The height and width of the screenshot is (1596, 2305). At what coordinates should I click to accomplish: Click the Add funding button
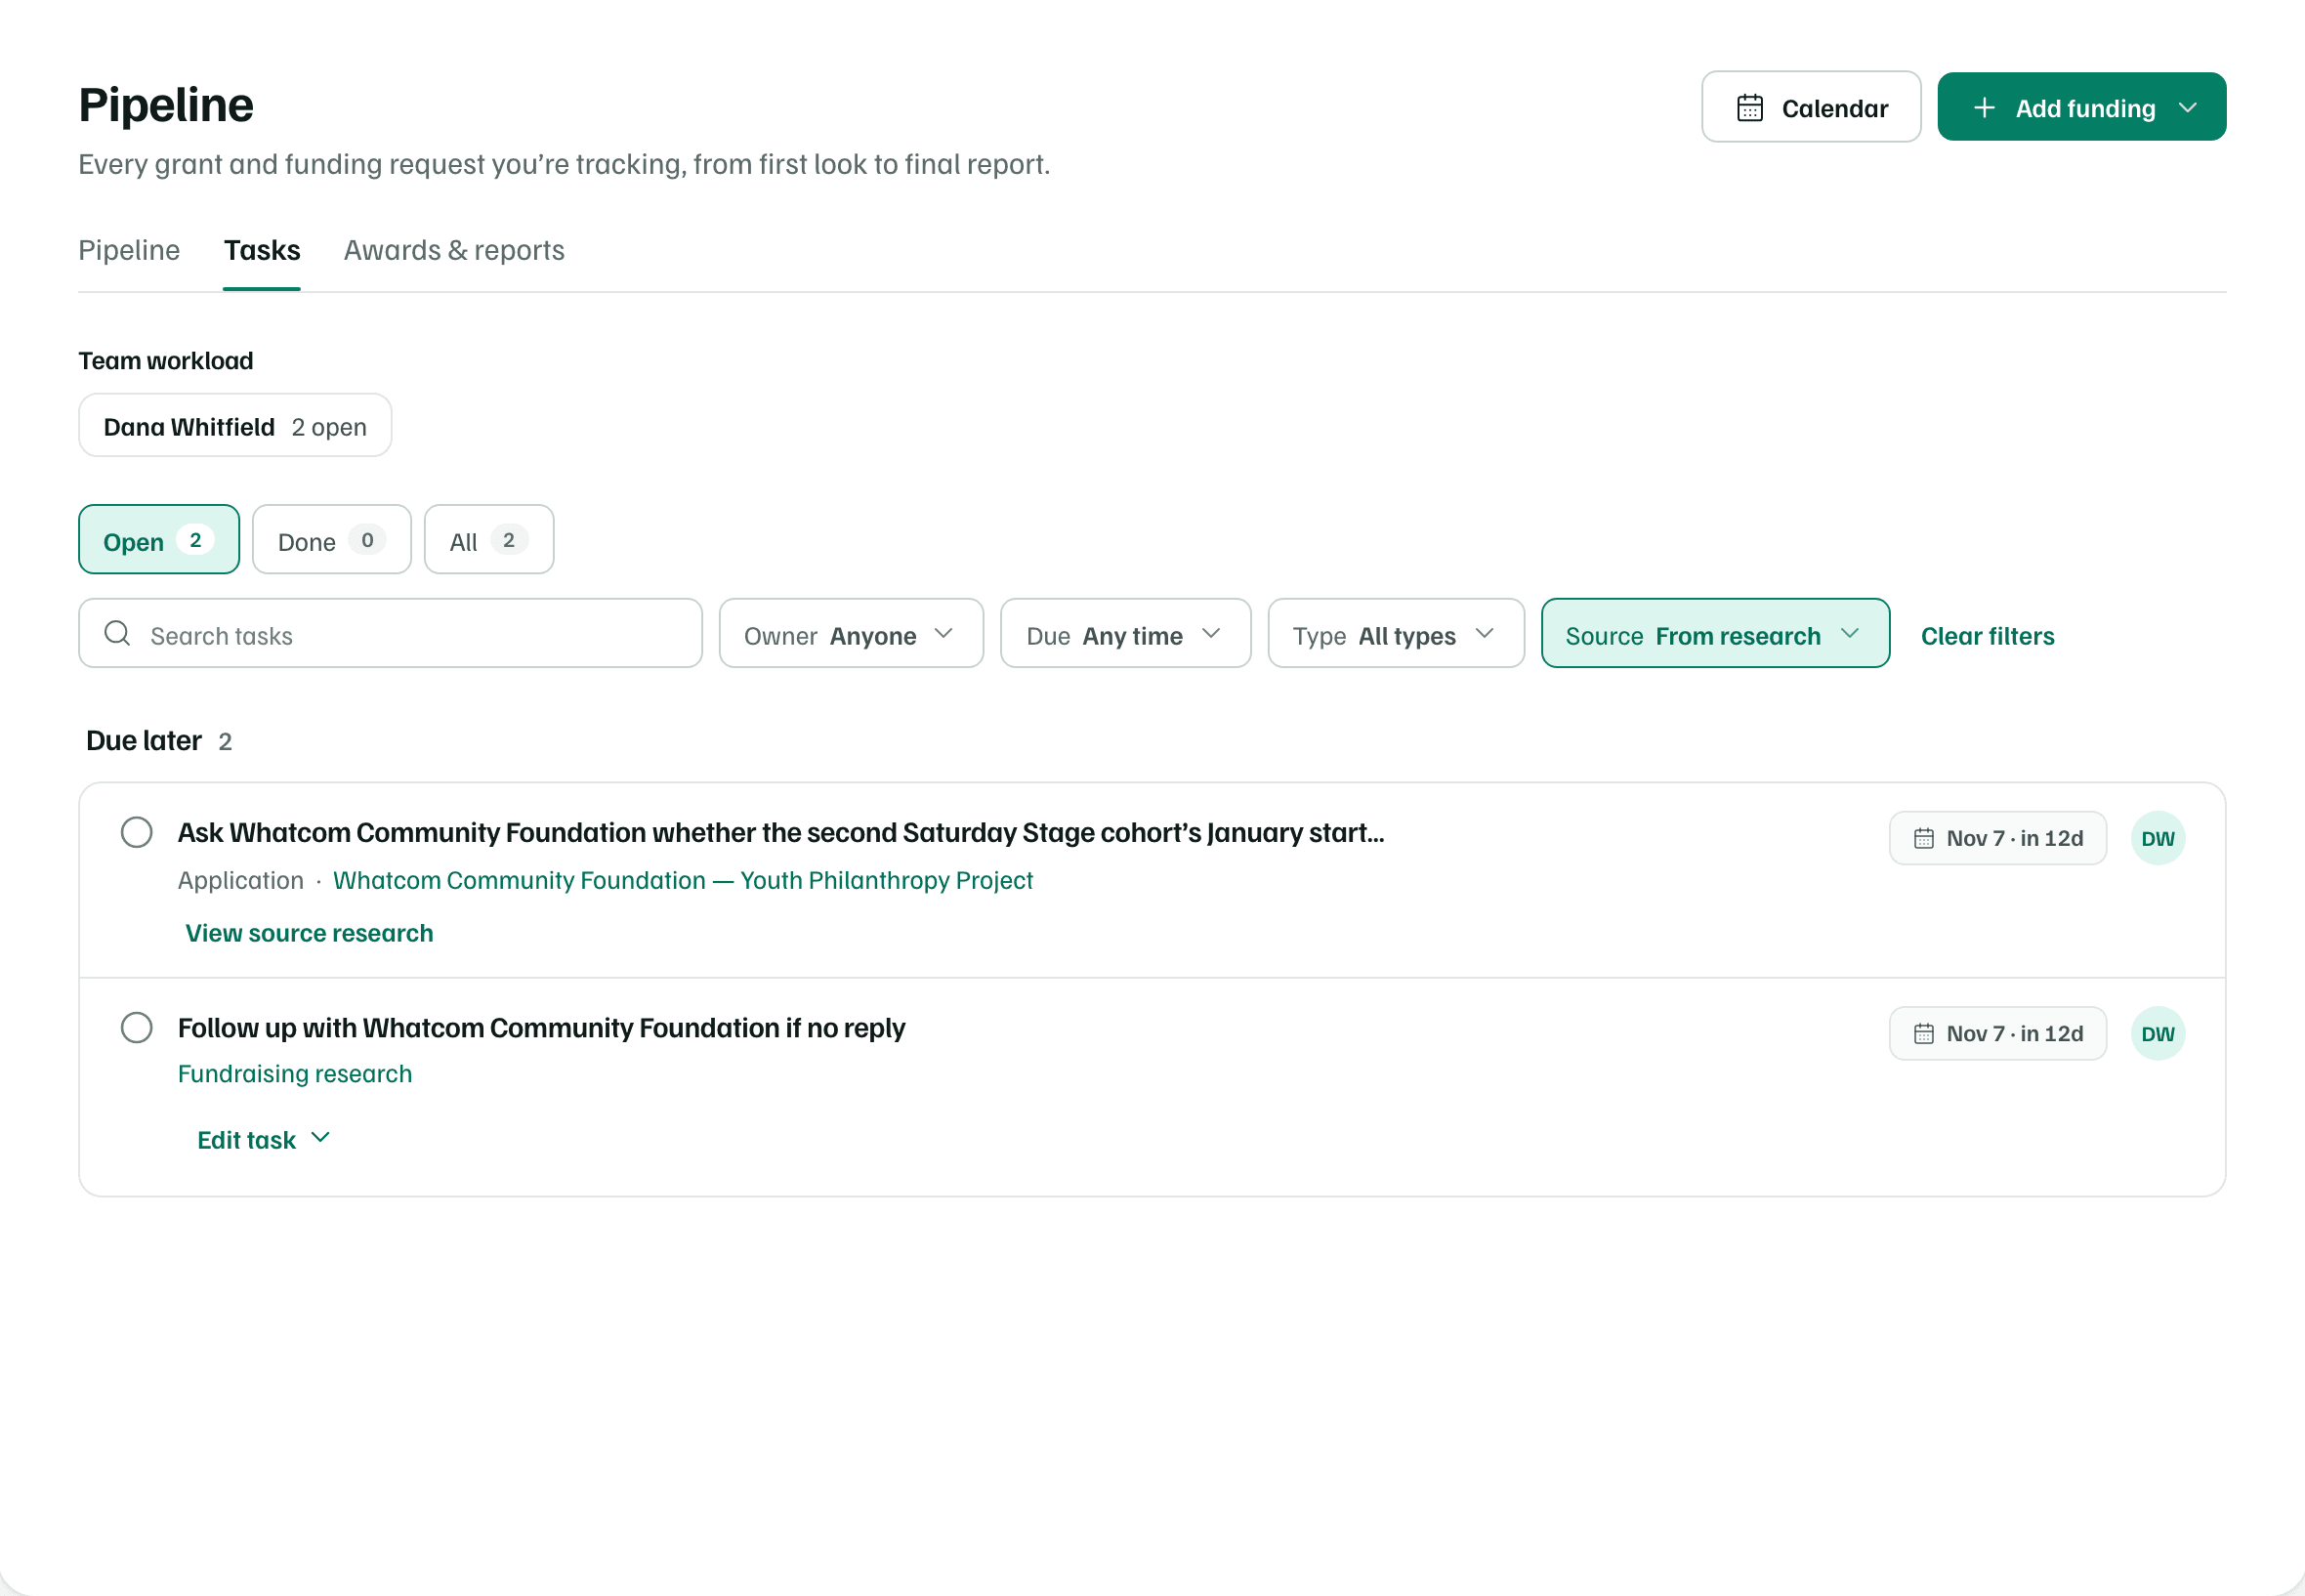[2081, 107]
